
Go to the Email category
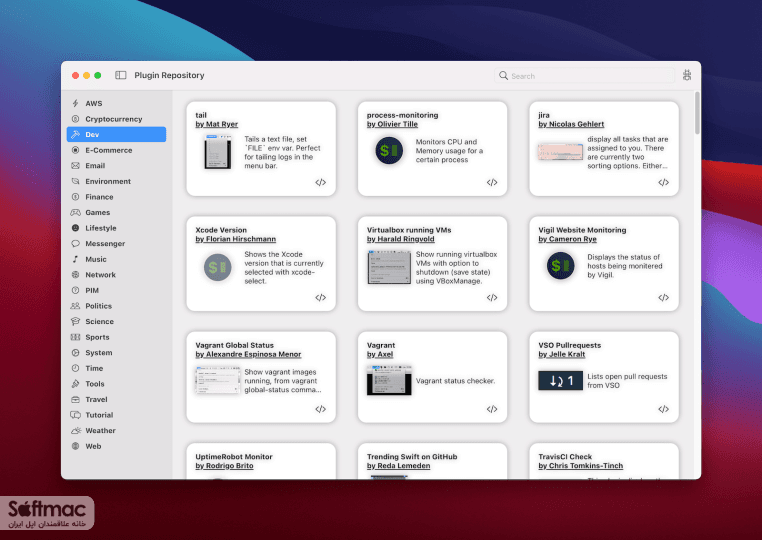tap(116, 165)
